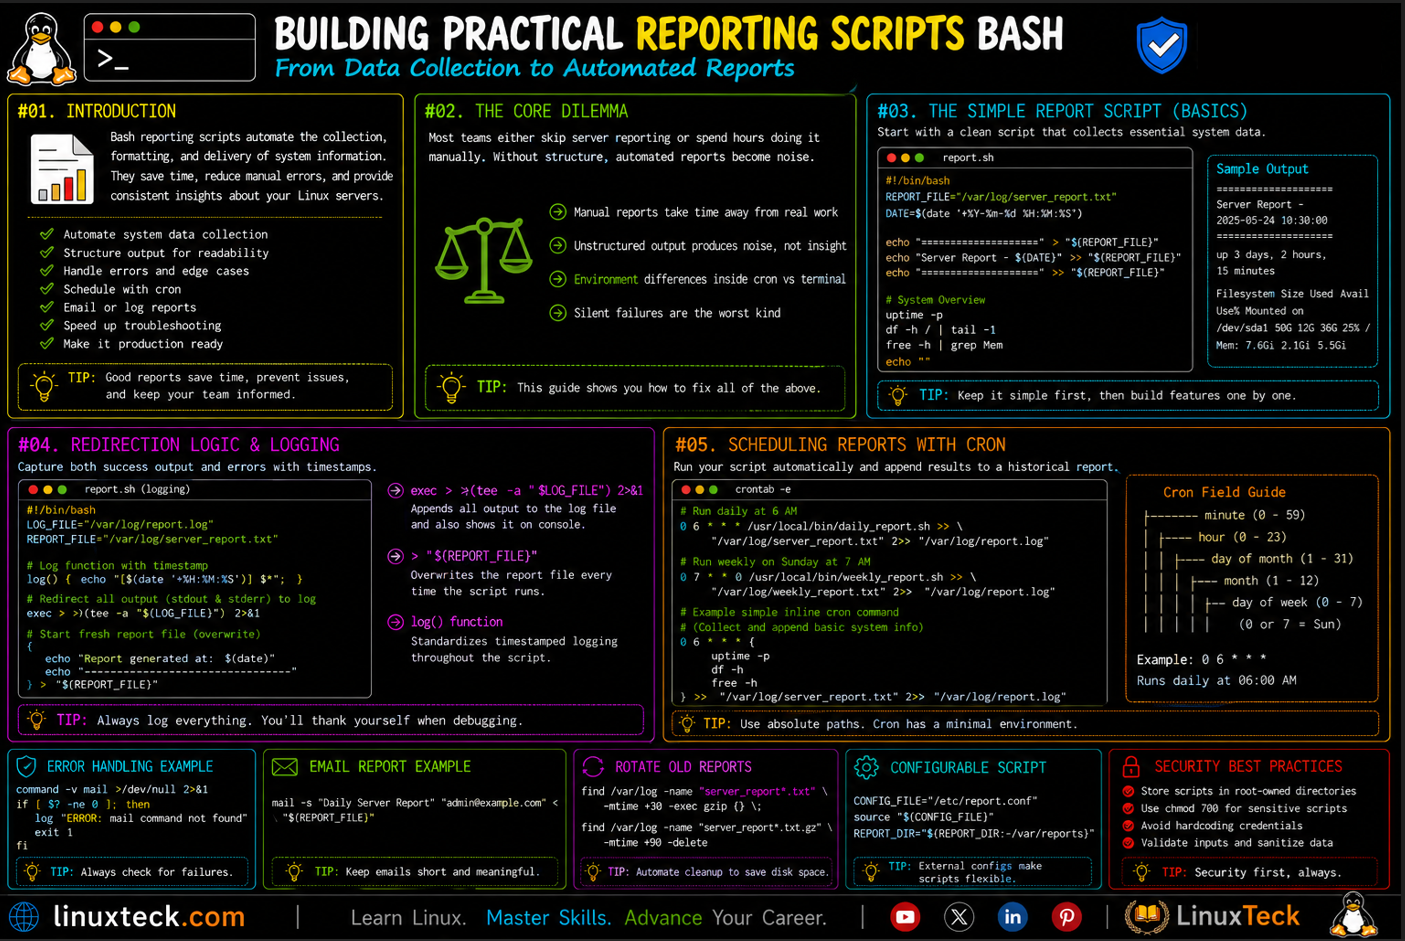This screenshot has height=941, width=1405.
Task: Click checkmark beside 'Speed up troubleshooting'
Action: click(46, 325)
